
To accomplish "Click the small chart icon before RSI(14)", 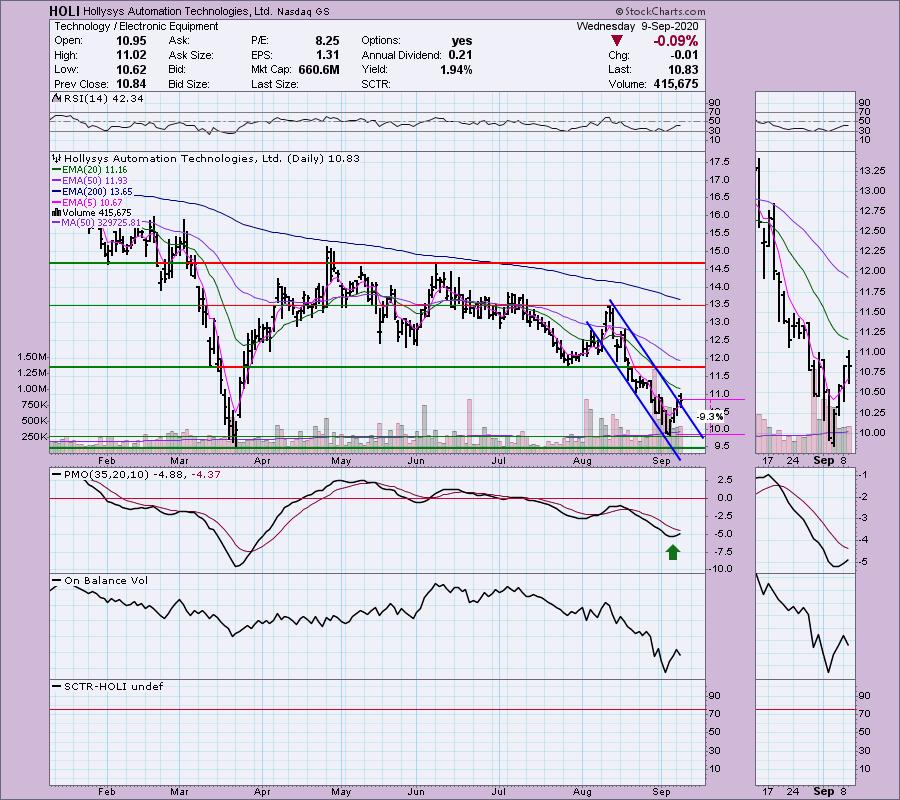I will pos(56,98).
